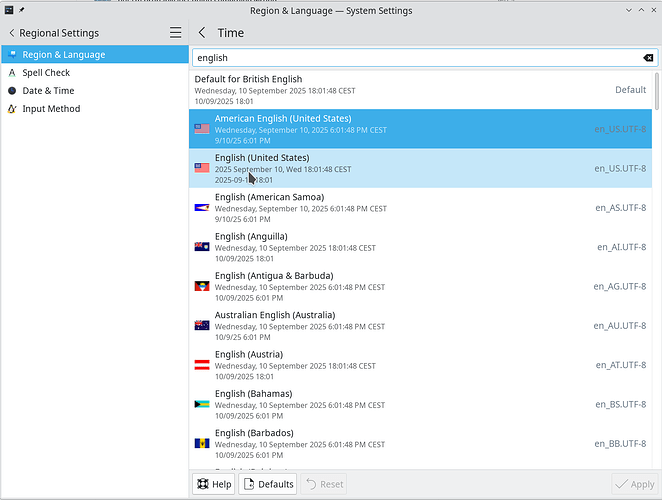Image resolution: width=662 pixels, height=500 pixels.
Task: Click the Australia flag icon
Action: pos(202,325)
